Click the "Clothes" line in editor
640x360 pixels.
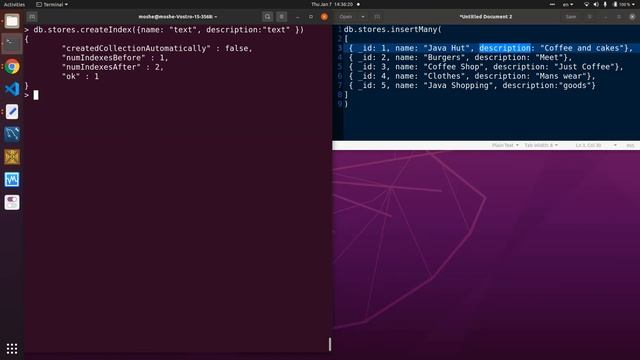click(472, 76)
